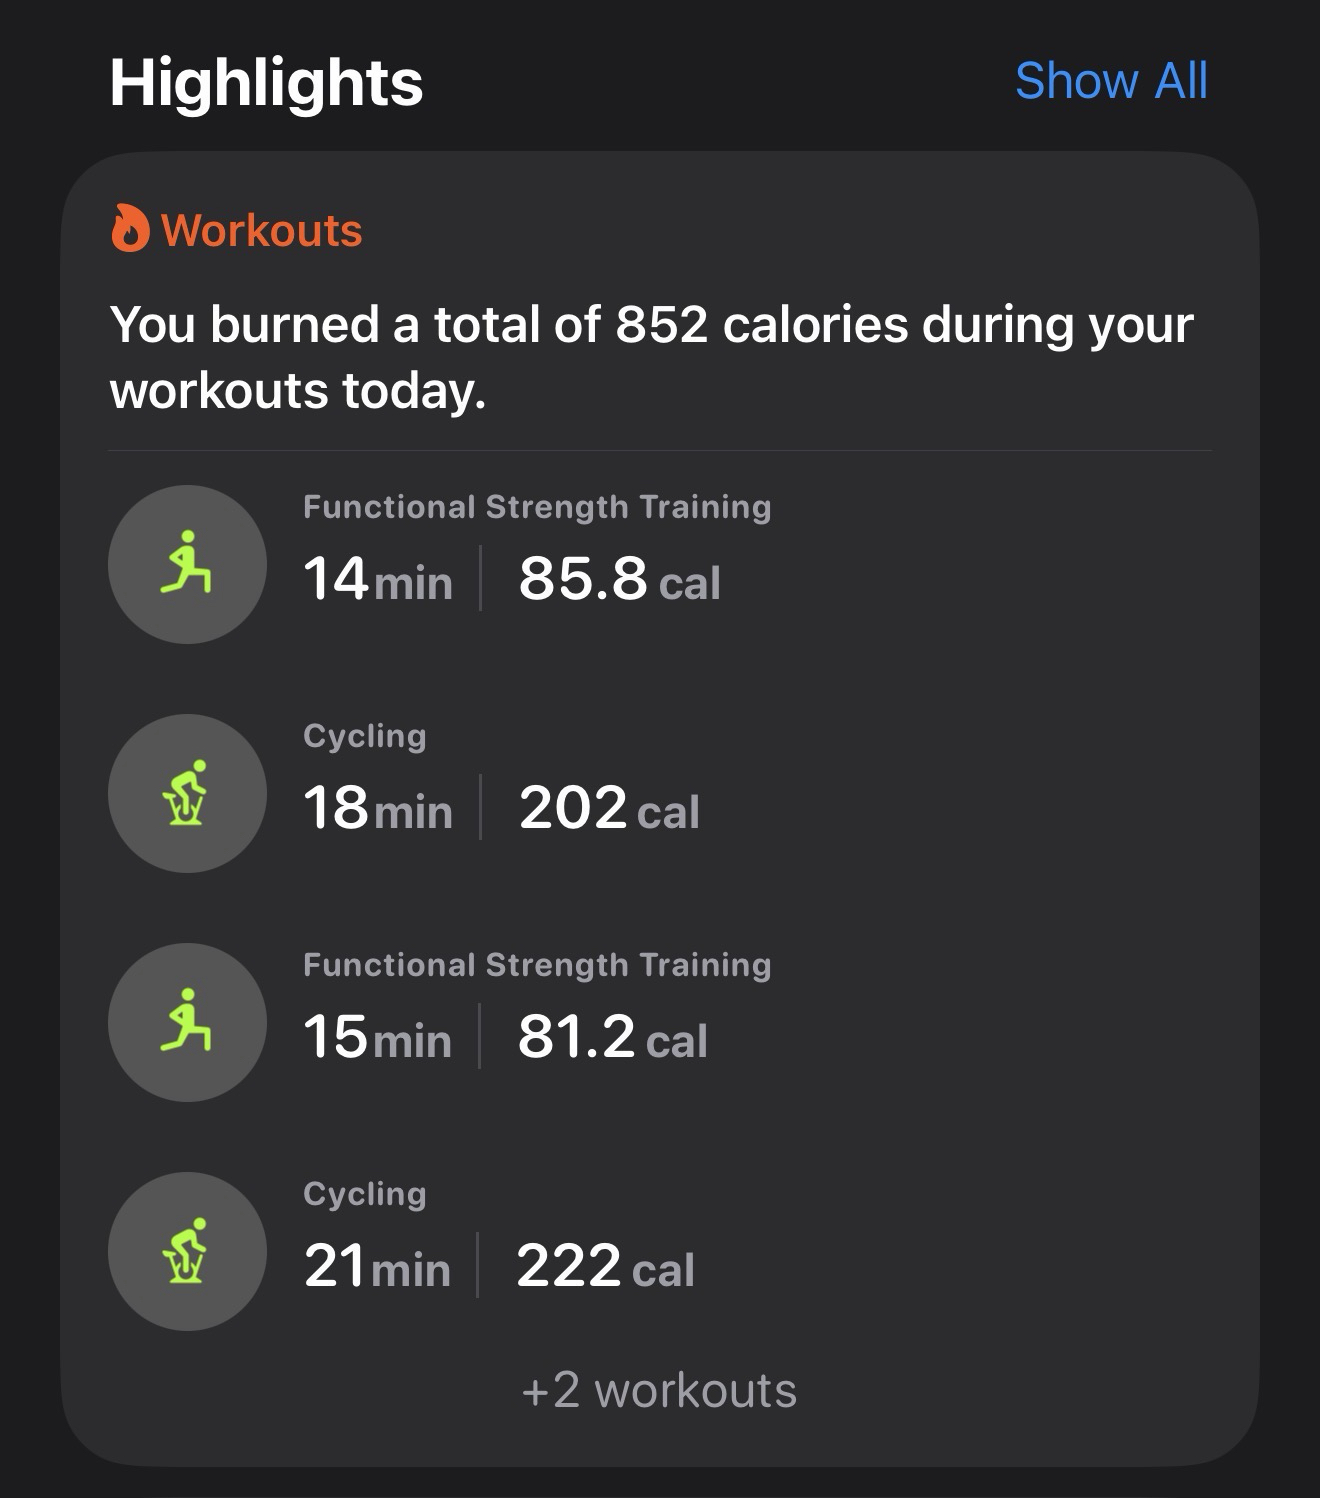Tap the Cycling title above 202 cal
The height and width of the screenshot is (1498, 1320).
pos(365,736)
